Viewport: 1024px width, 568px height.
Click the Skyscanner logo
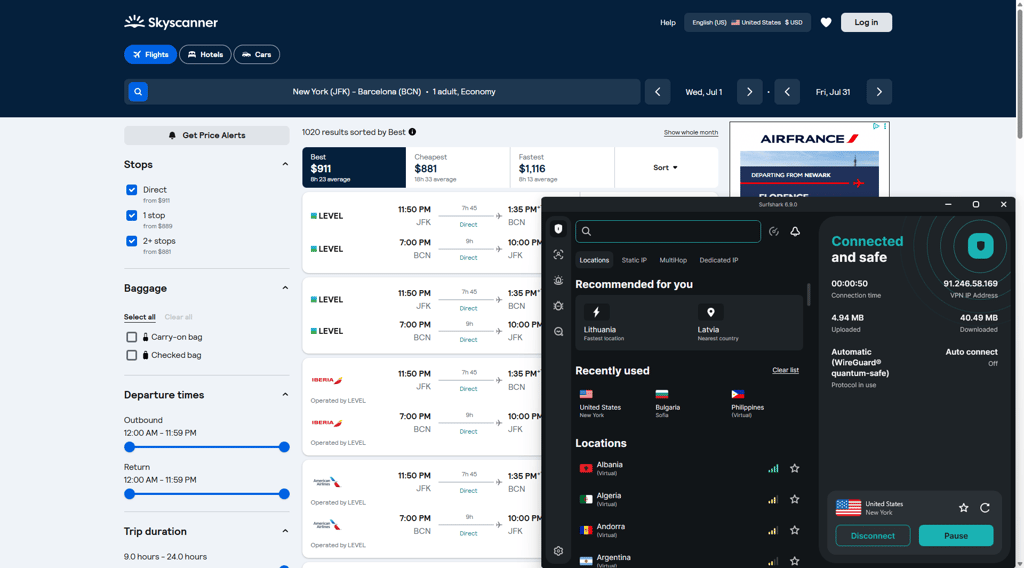[171, 22]
